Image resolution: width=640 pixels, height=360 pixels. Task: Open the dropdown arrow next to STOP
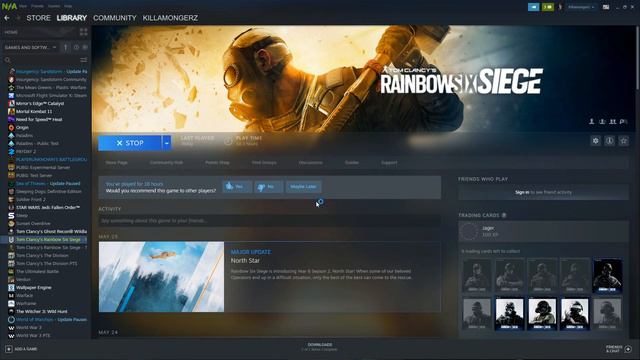pyautogui.click(x=167, y=143)
